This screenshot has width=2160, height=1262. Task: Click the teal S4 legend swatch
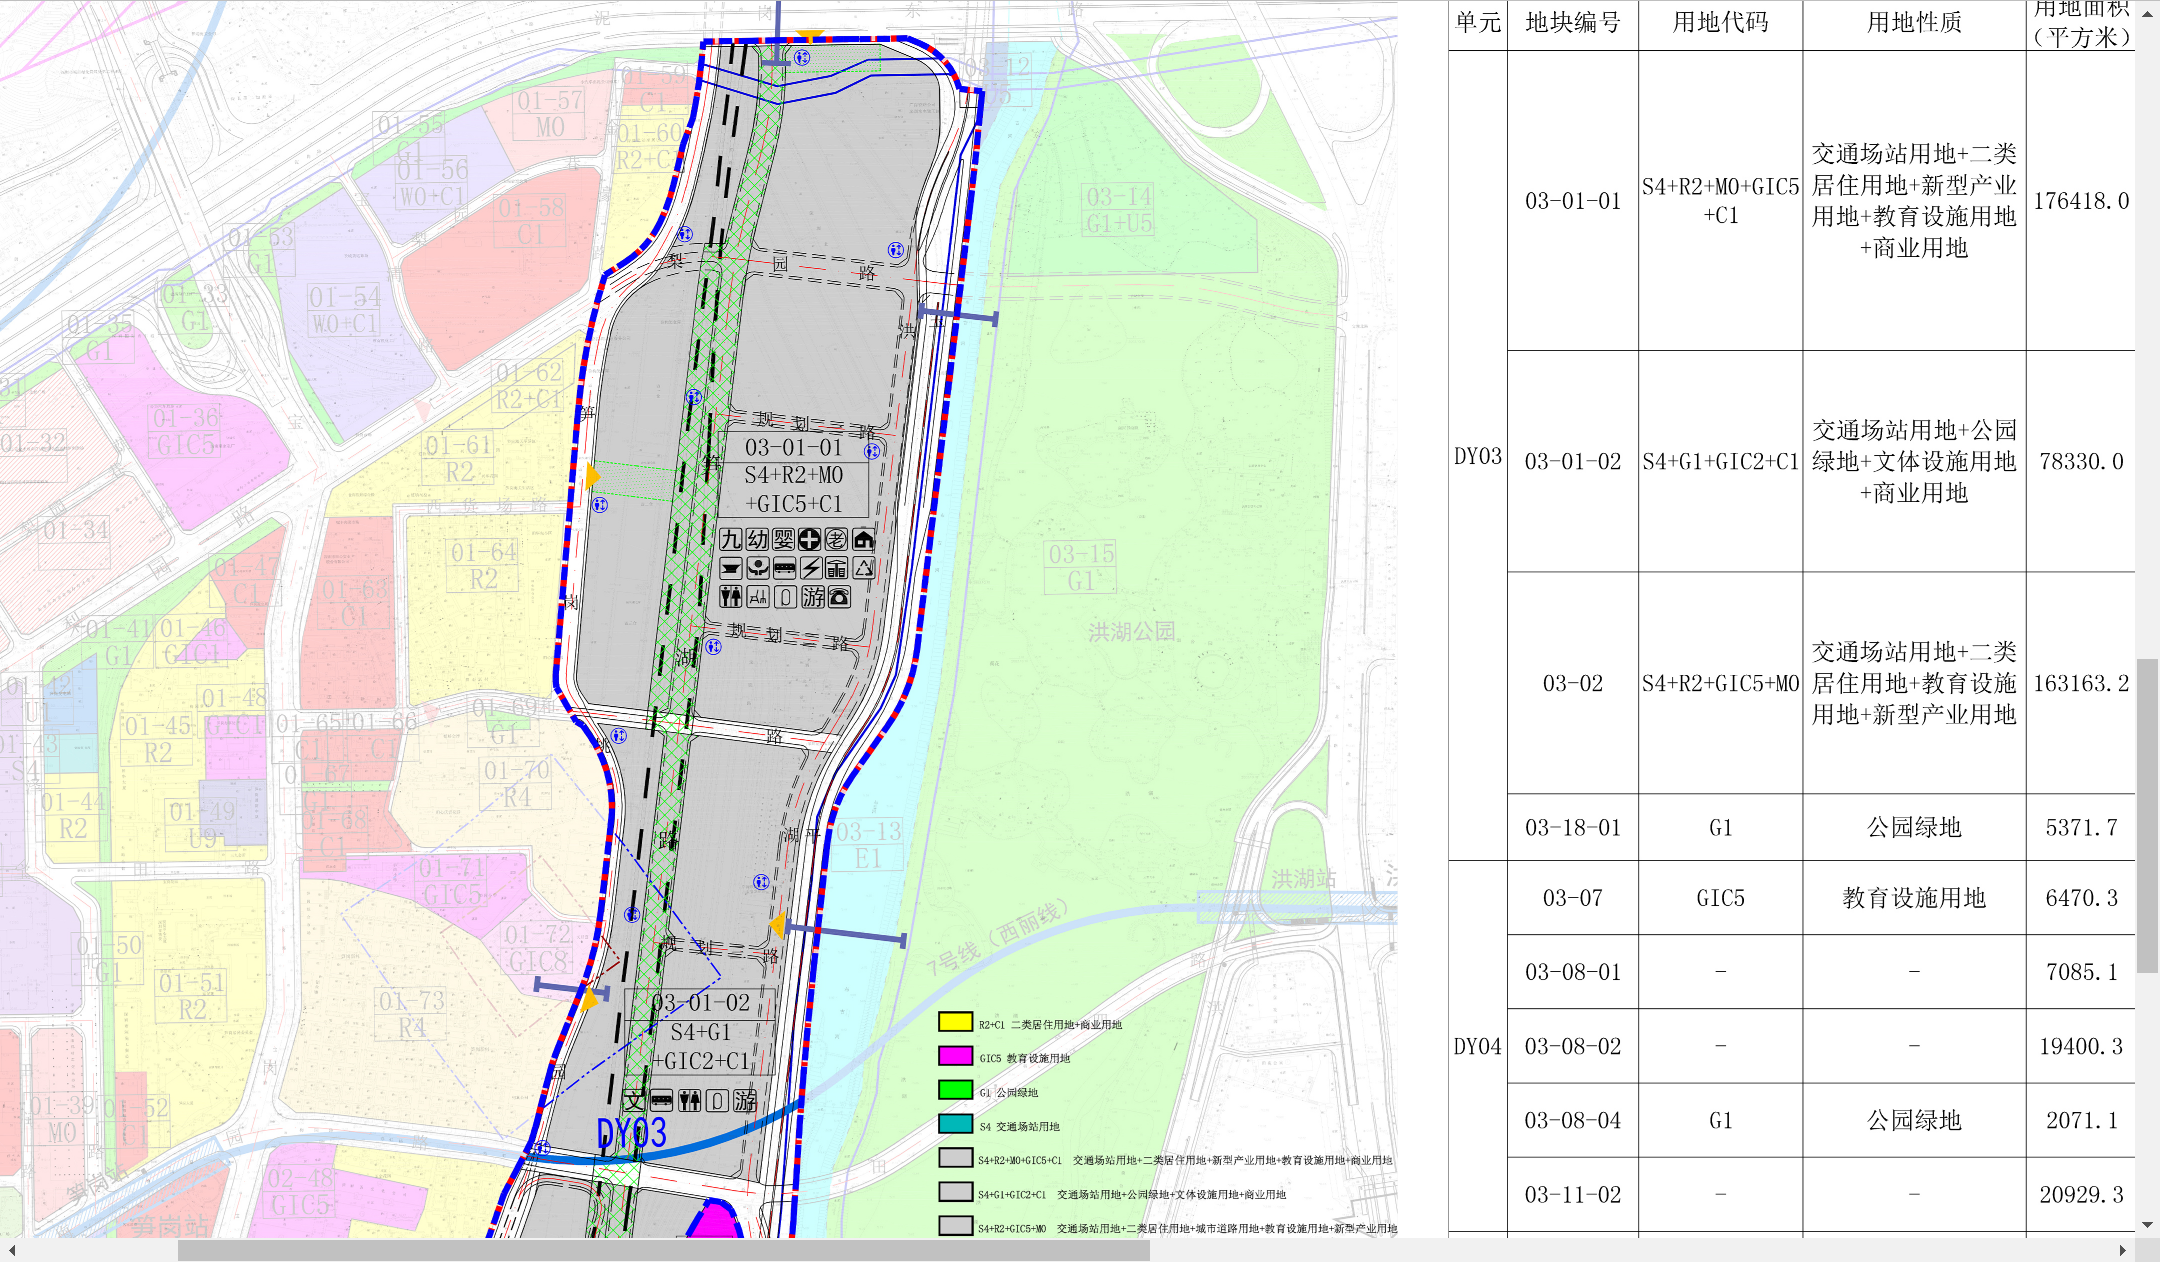pos(955,1124)
